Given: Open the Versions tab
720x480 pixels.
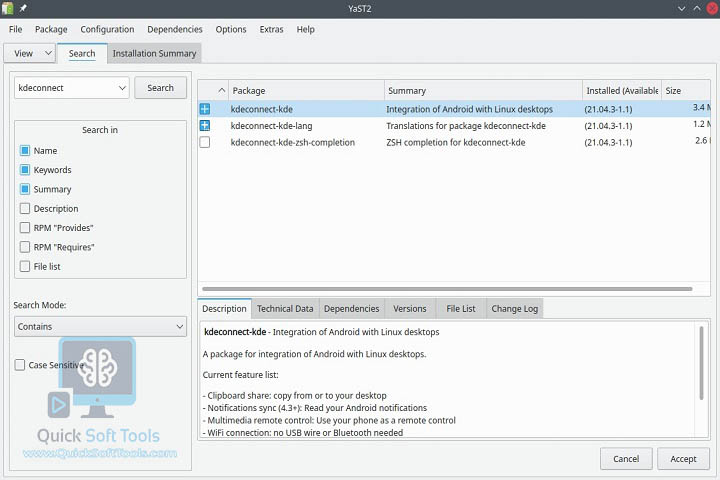Looking at the screenshot, I should pos(410,309).
